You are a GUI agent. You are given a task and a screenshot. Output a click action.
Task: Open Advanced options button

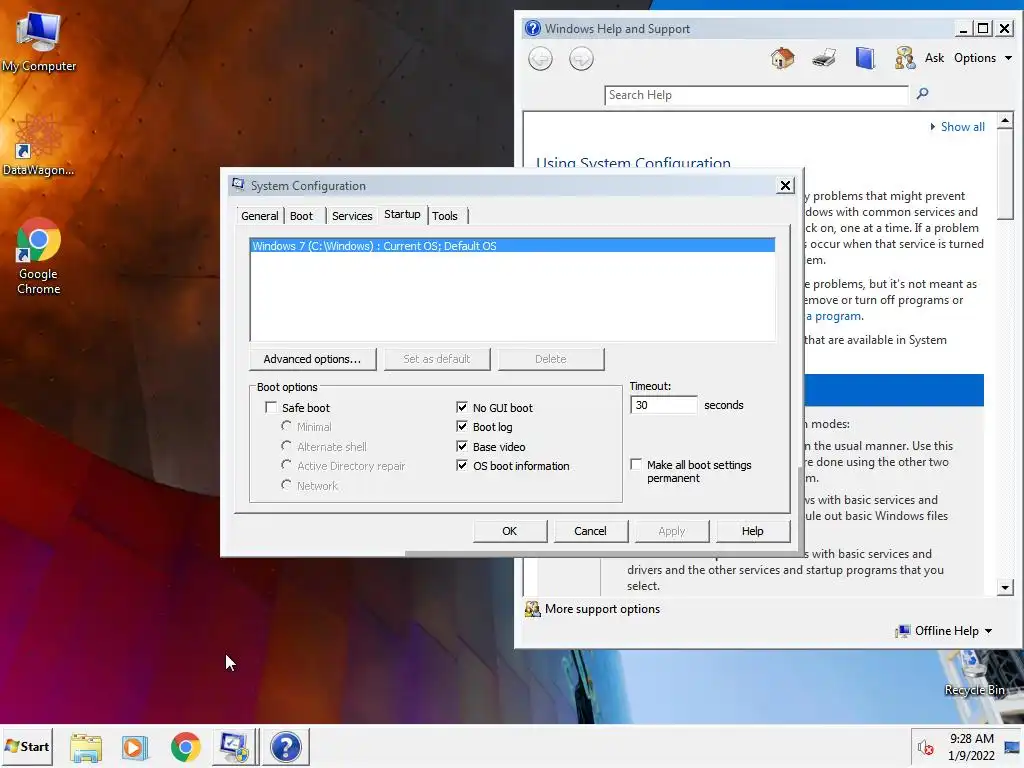[x=312, y=359]
